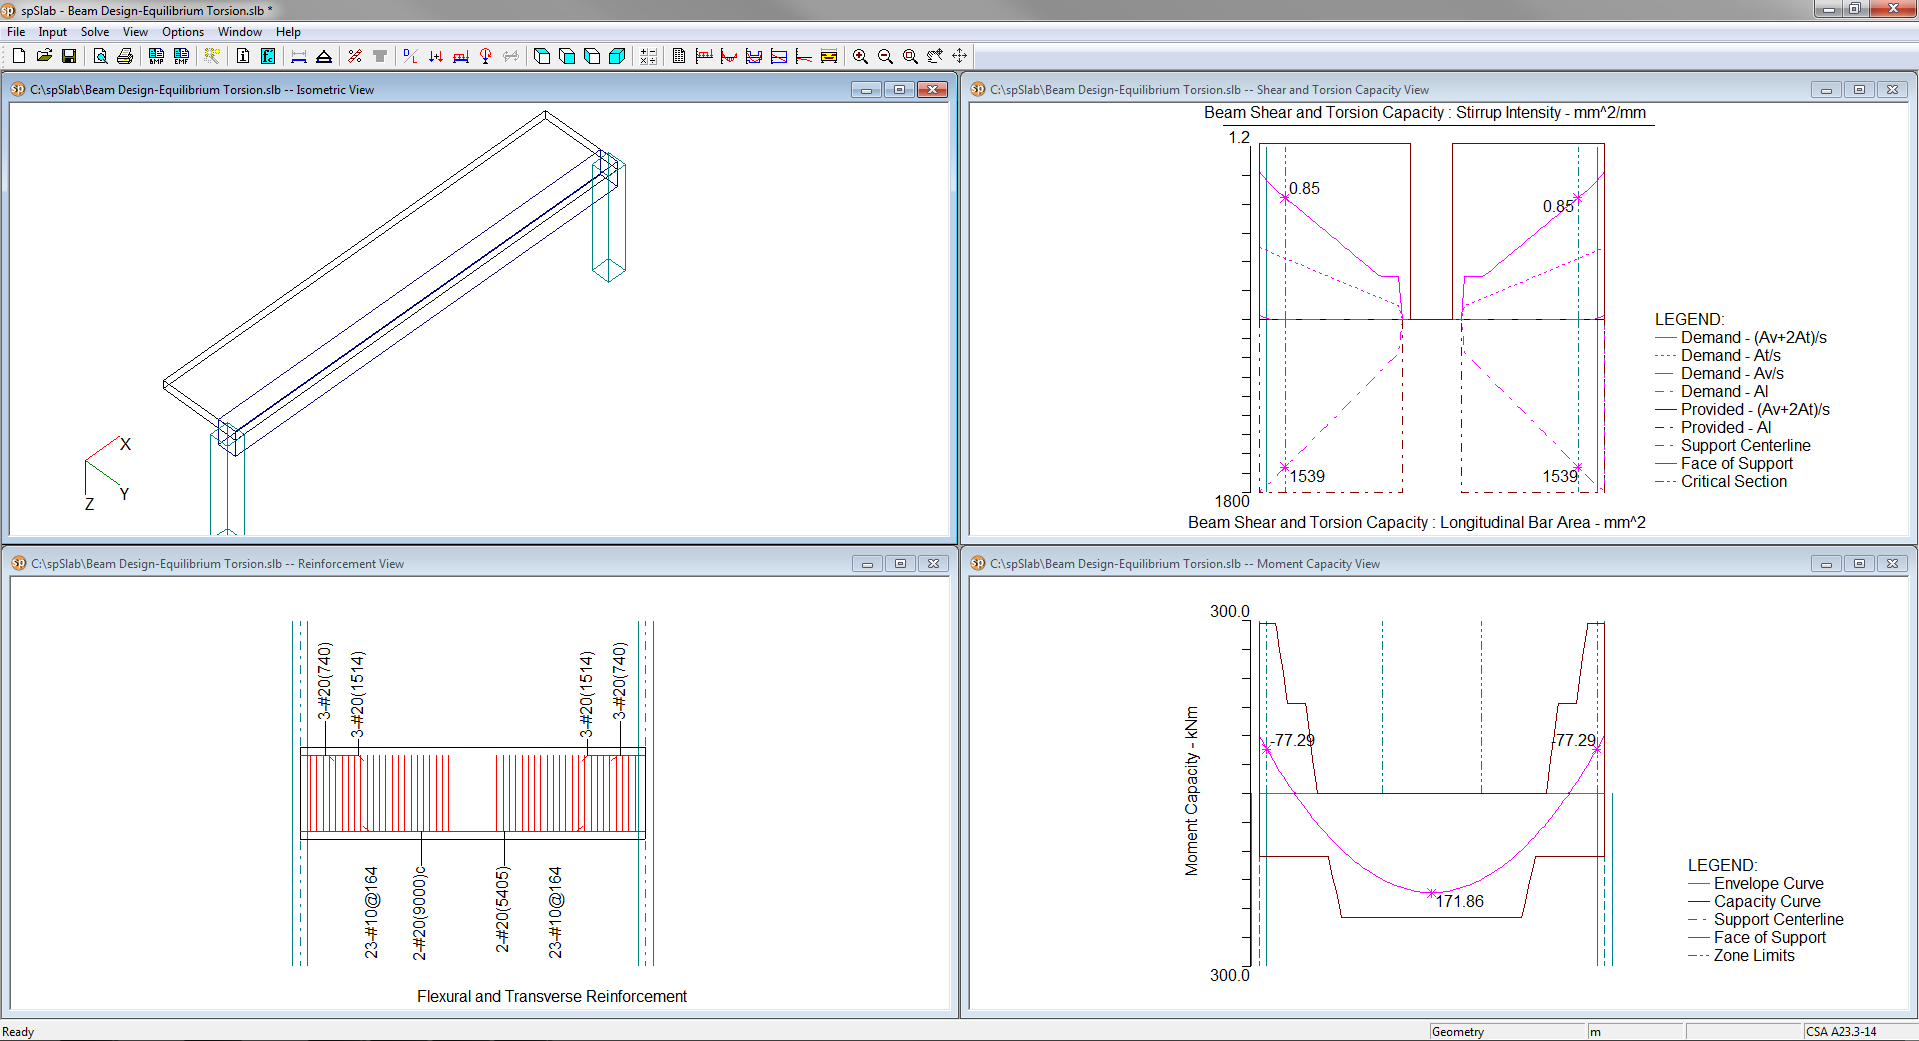
Task: Maximize the Moment Capacity View window
Action: (1859, 564)
